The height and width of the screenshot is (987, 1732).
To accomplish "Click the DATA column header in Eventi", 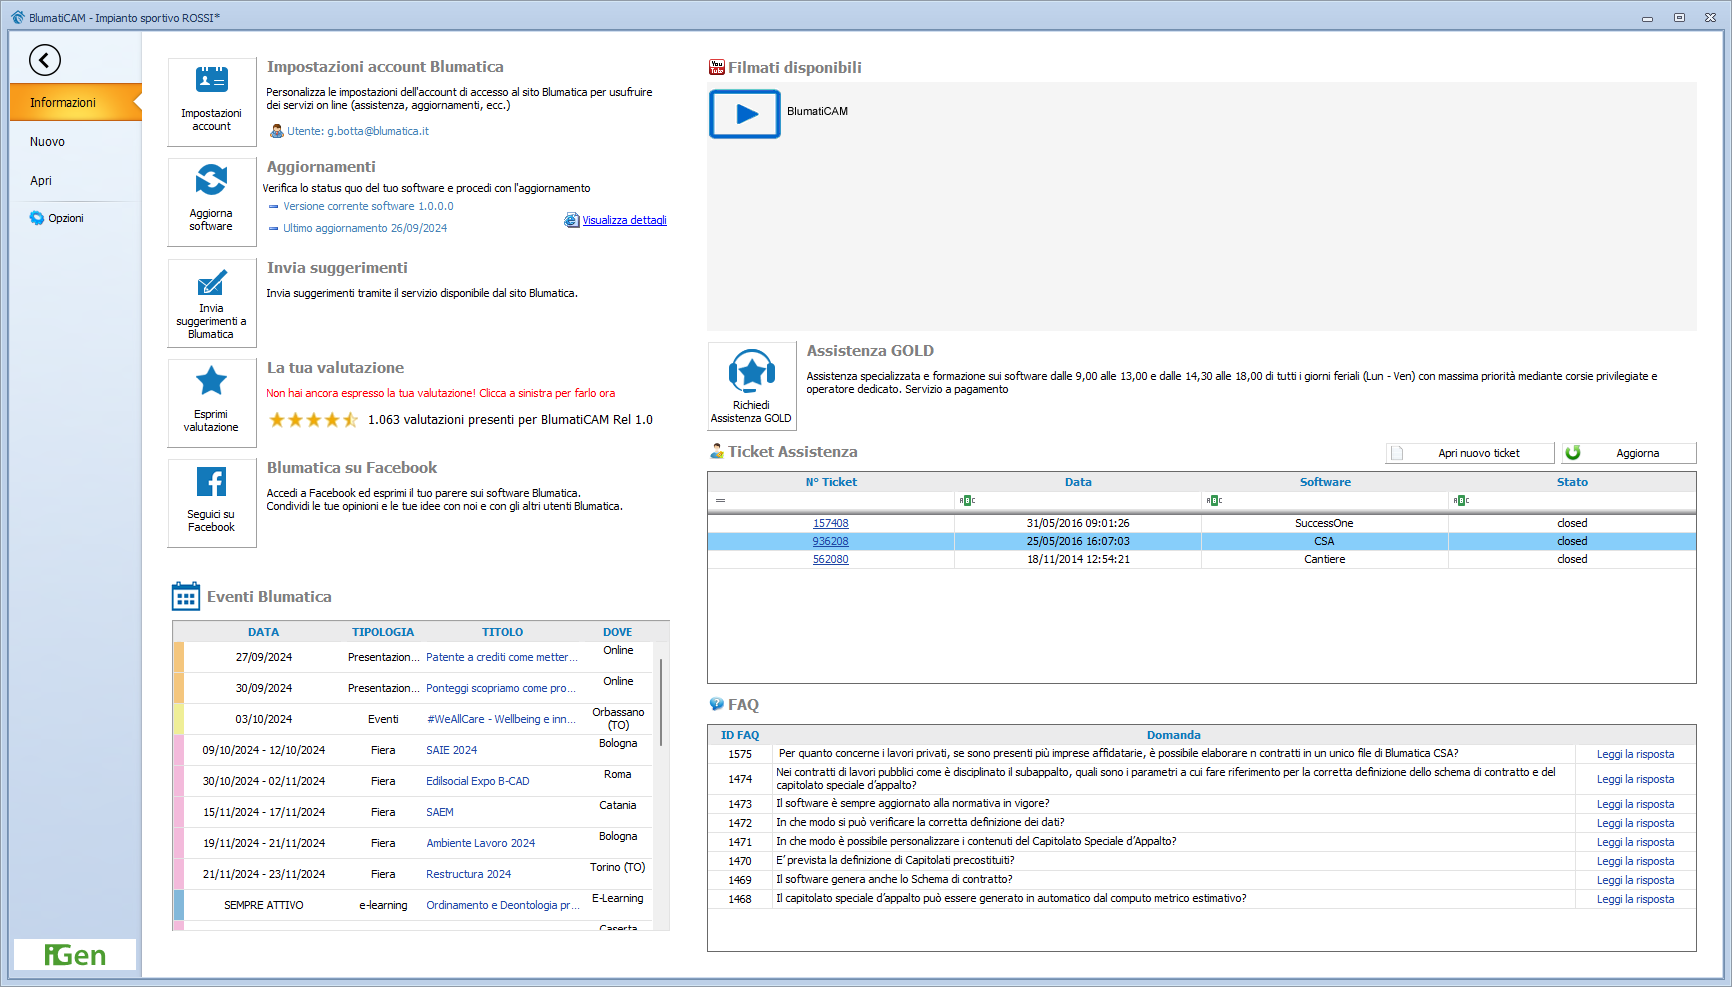I will [x=264, y=632].
